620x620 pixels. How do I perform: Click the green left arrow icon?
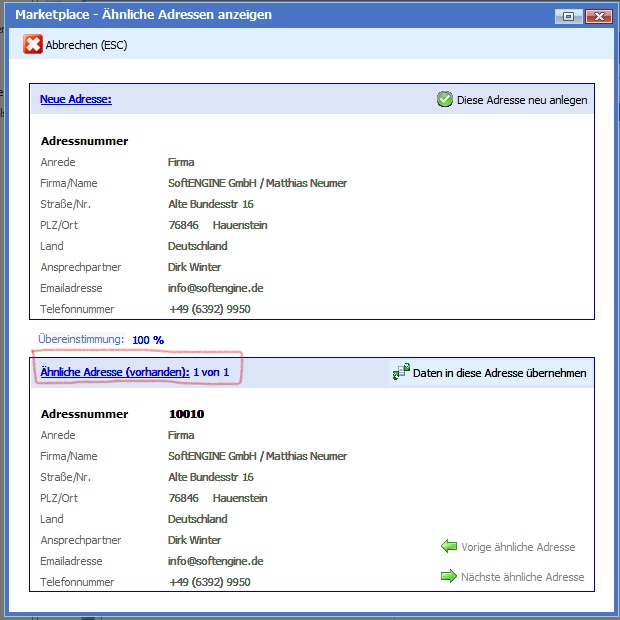tap(449, 546)
